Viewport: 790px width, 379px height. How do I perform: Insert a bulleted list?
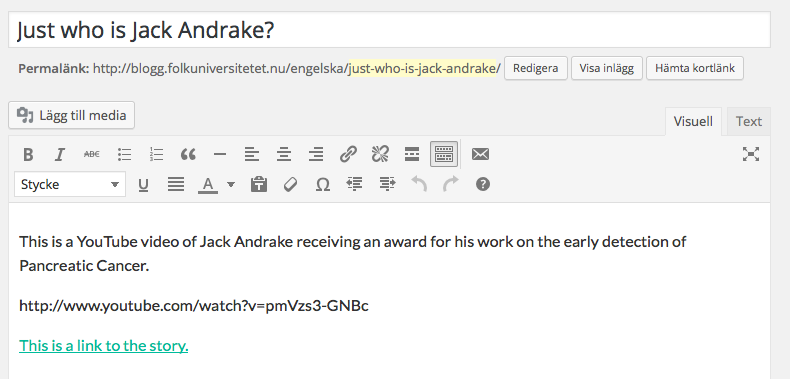pos(124,154)
